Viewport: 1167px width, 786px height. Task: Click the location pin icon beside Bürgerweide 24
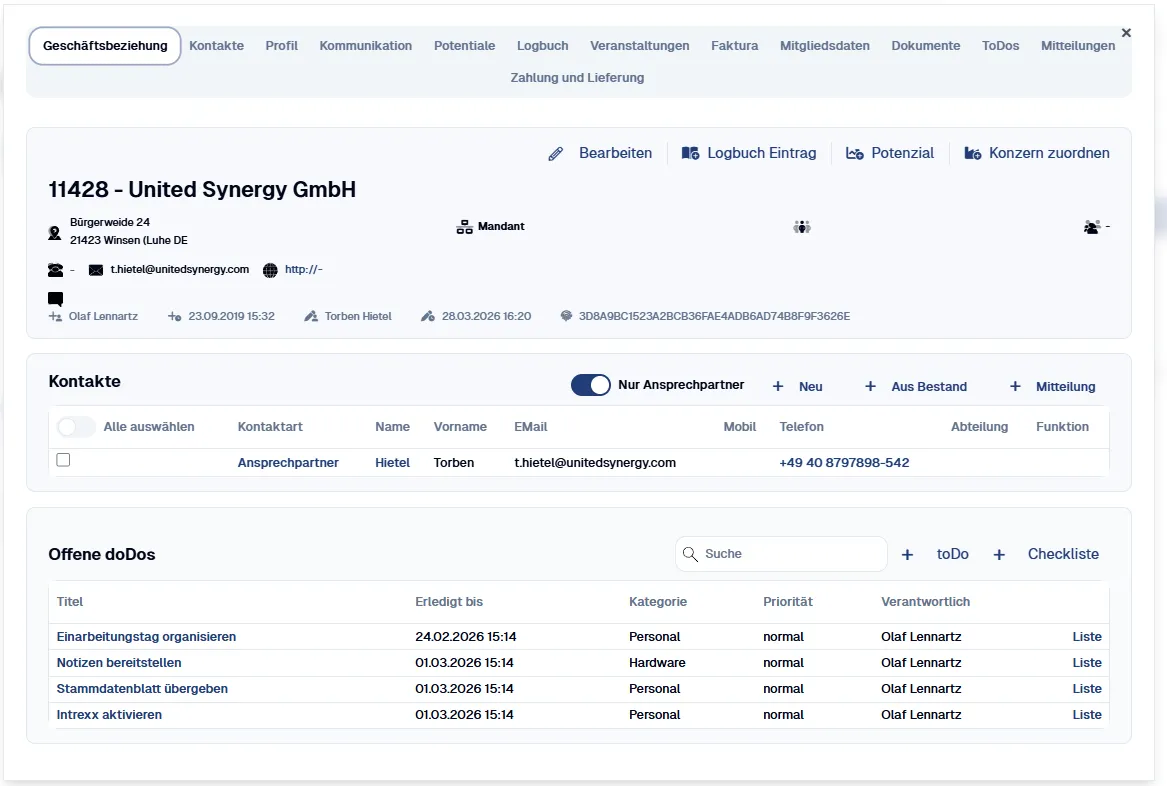coord(54,231)
